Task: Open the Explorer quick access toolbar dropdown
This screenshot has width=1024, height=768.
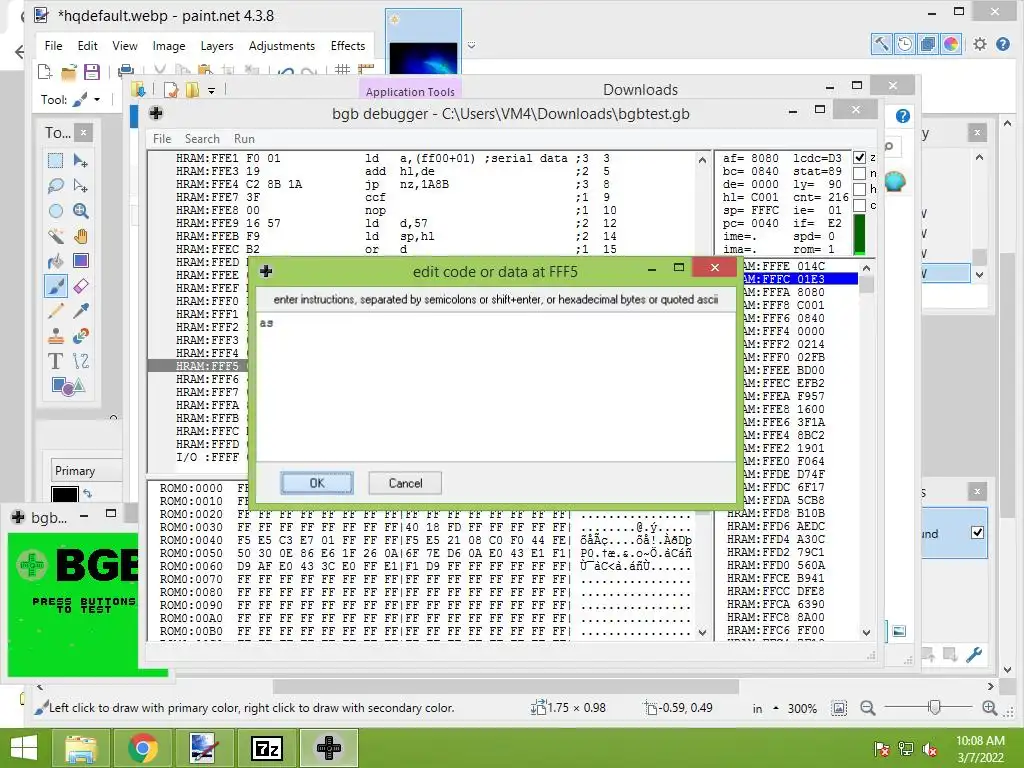Action: click(212, 91)
